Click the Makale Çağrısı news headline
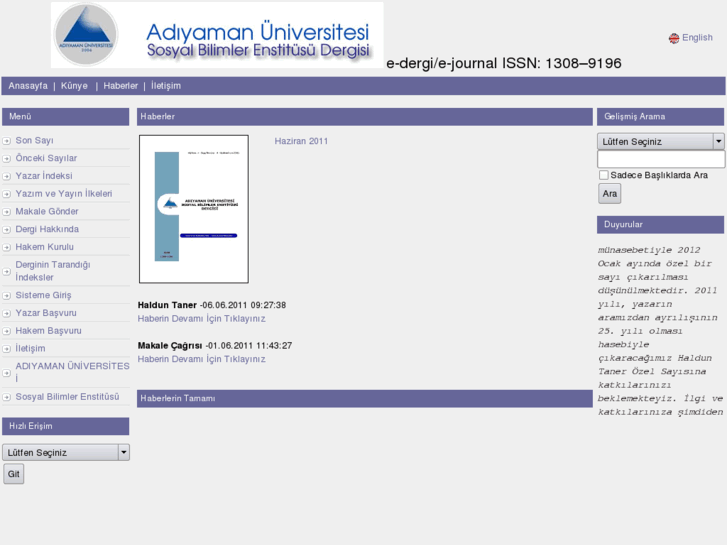 point(170,346)
